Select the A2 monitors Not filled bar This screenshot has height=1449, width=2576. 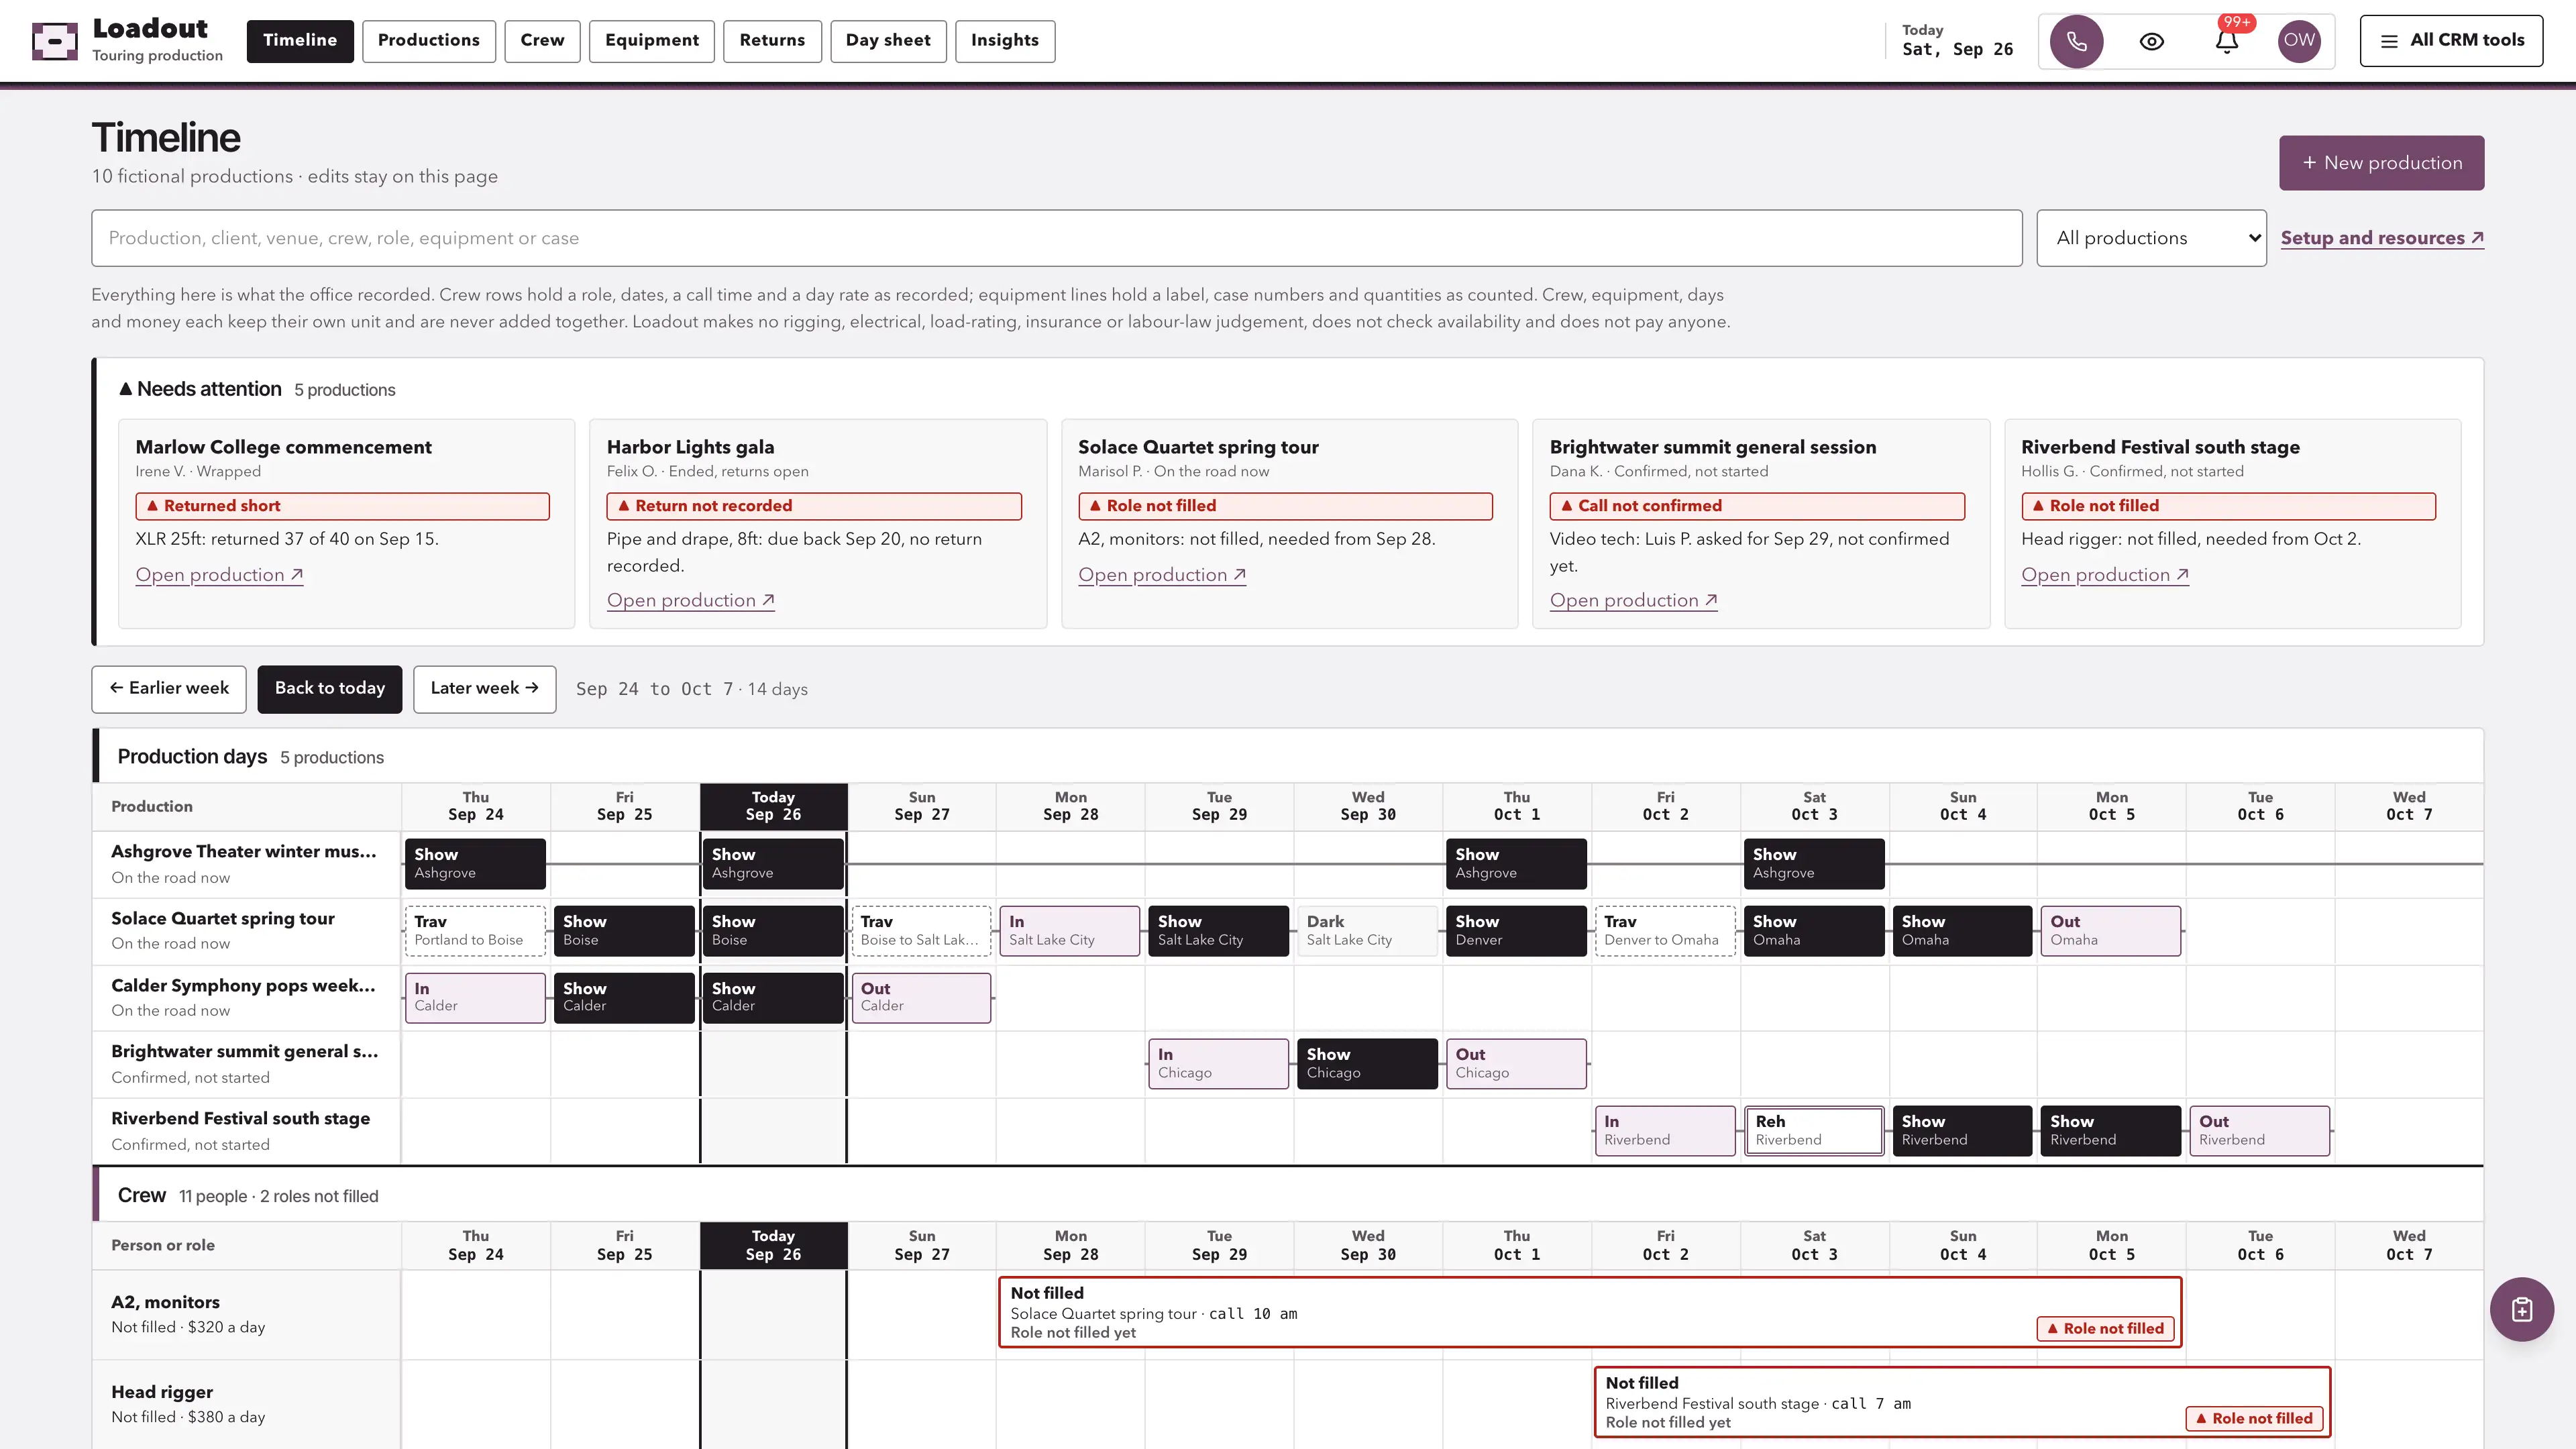click(x=1589, y=1312)
